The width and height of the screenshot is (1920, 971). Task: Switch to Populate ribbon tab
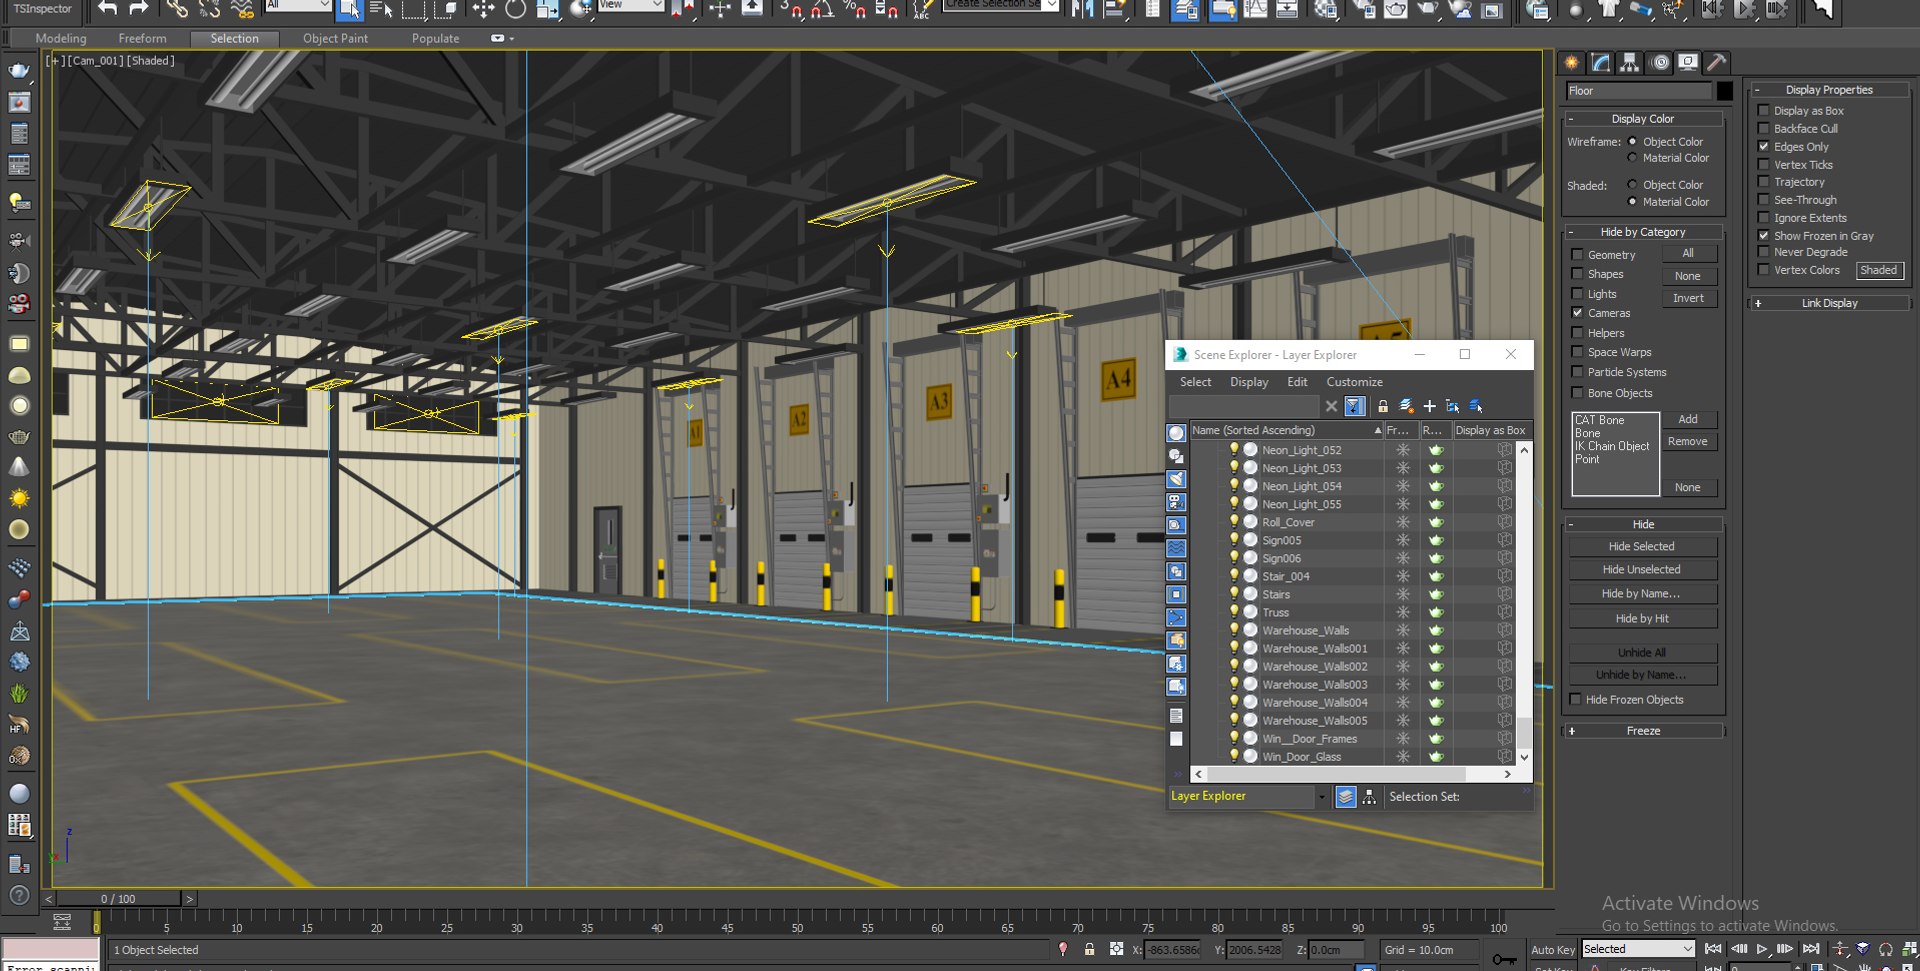pyautogui.click(x=435, y=38)
